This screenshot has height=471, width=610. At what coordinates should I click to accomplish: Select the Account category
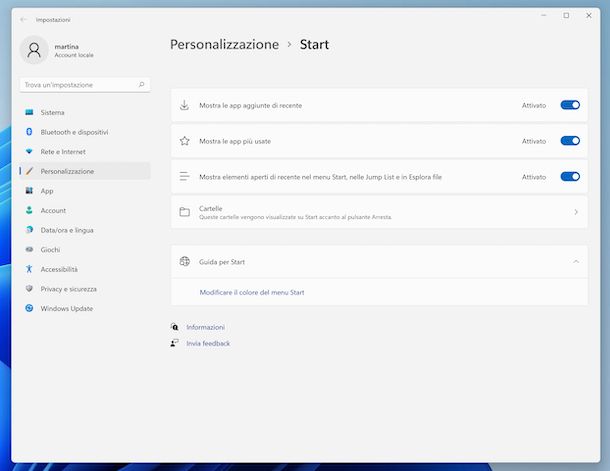85,210
